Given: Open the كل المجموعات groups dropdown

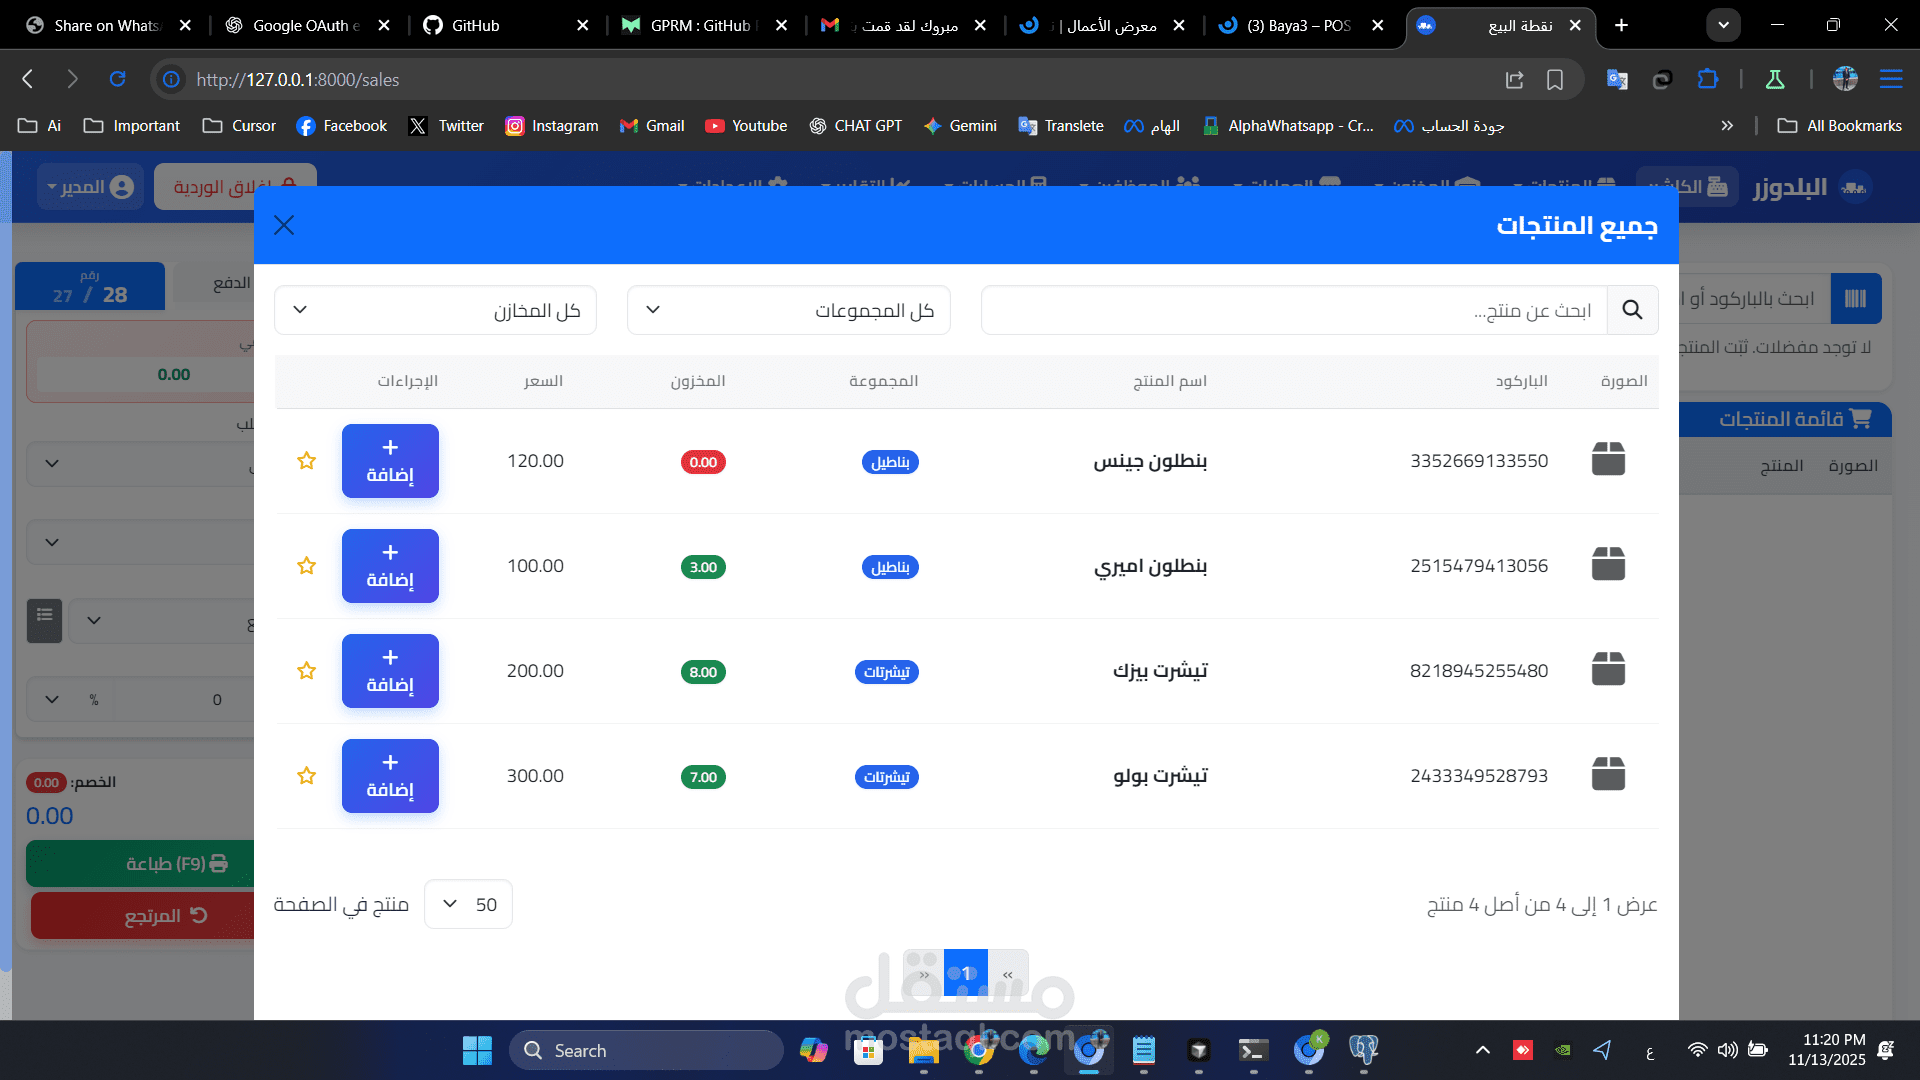Looking at the screenshot, I should tap(788, 310).
